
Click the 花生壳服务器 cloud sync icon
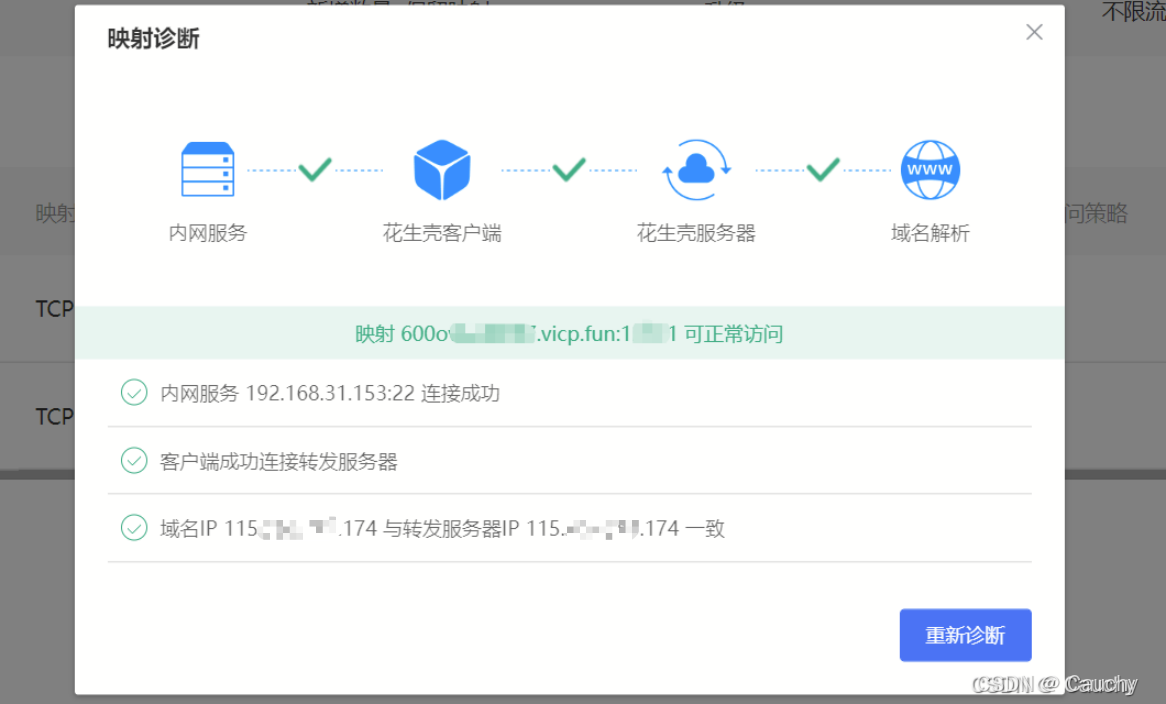click(696, 169)
